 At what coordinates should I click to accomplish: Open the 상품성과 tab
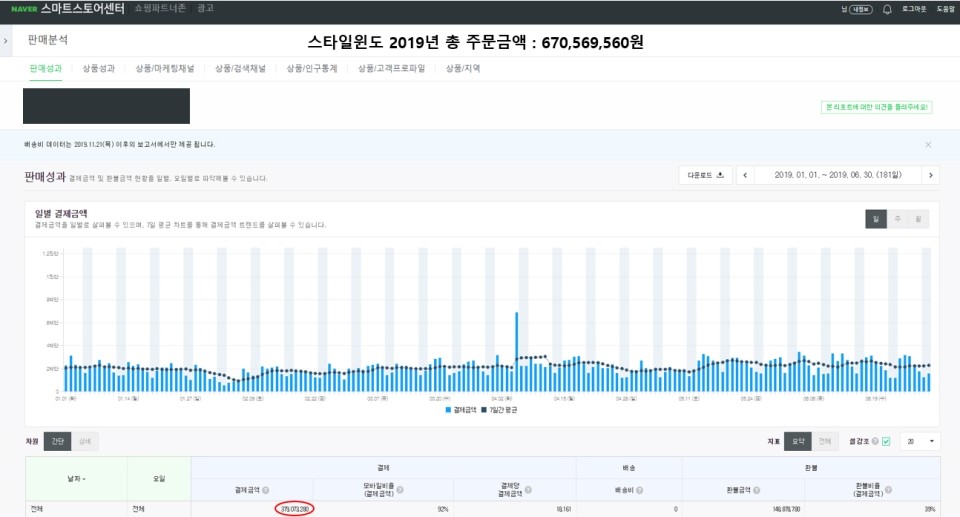coord(99,69)
